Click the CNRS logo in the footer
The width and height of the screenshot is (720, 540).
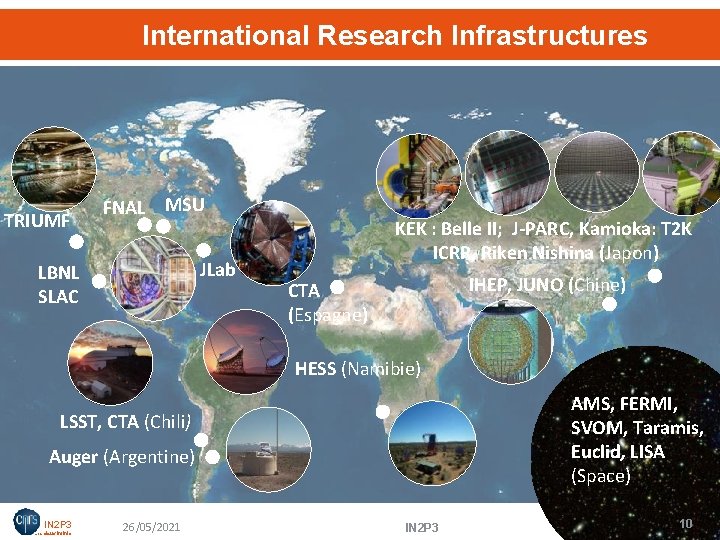click(27, 521)
